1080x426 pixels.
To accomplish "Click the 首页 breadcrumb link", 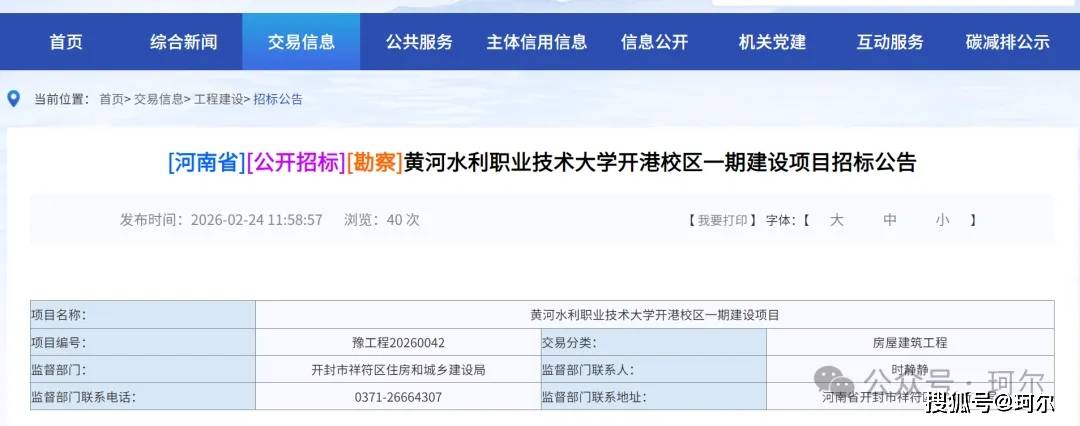I will click(x=111, y=99).
